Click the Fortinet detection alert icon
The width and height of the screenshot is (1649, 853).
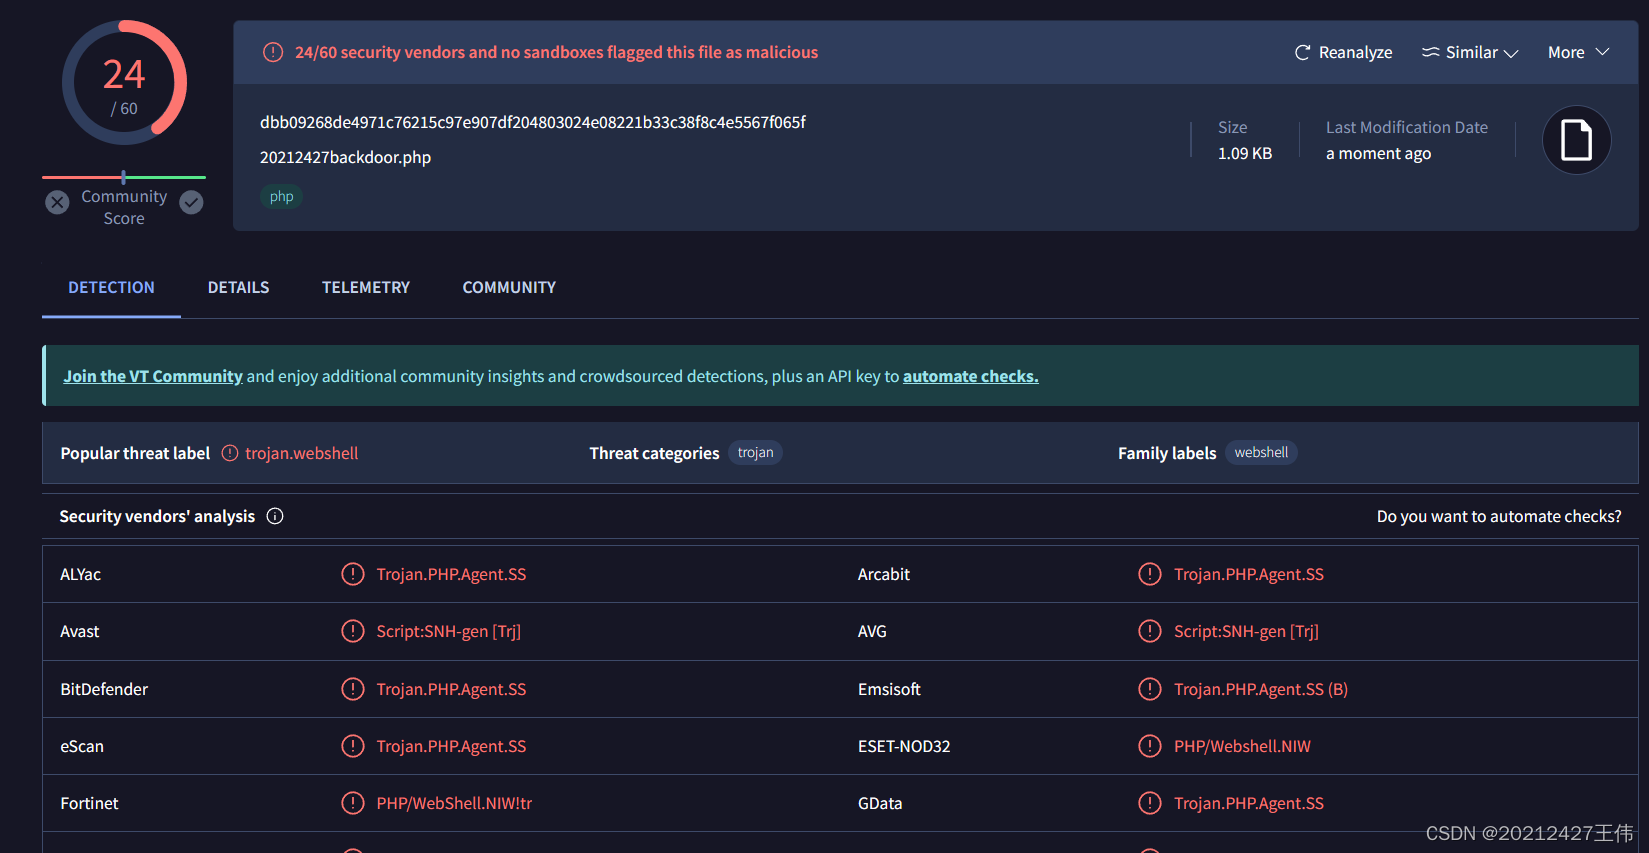353,803
